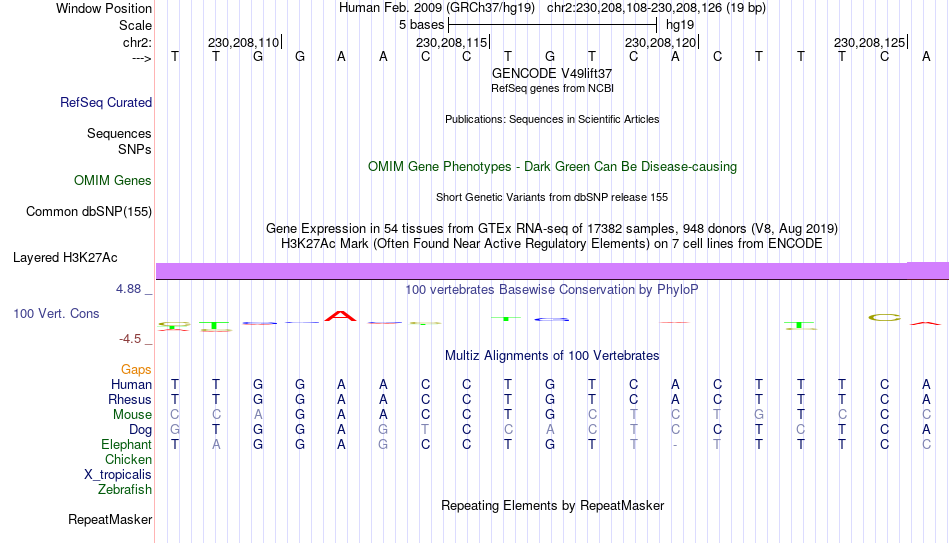Click the GENCODE V49lift37 track title
950x543 pixels.
[x=552, y=73]
